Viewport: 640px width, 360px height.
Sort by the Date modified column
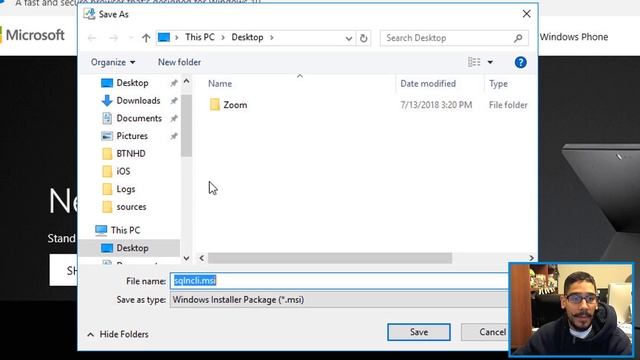pyautogui.click(x=428, y=84)
